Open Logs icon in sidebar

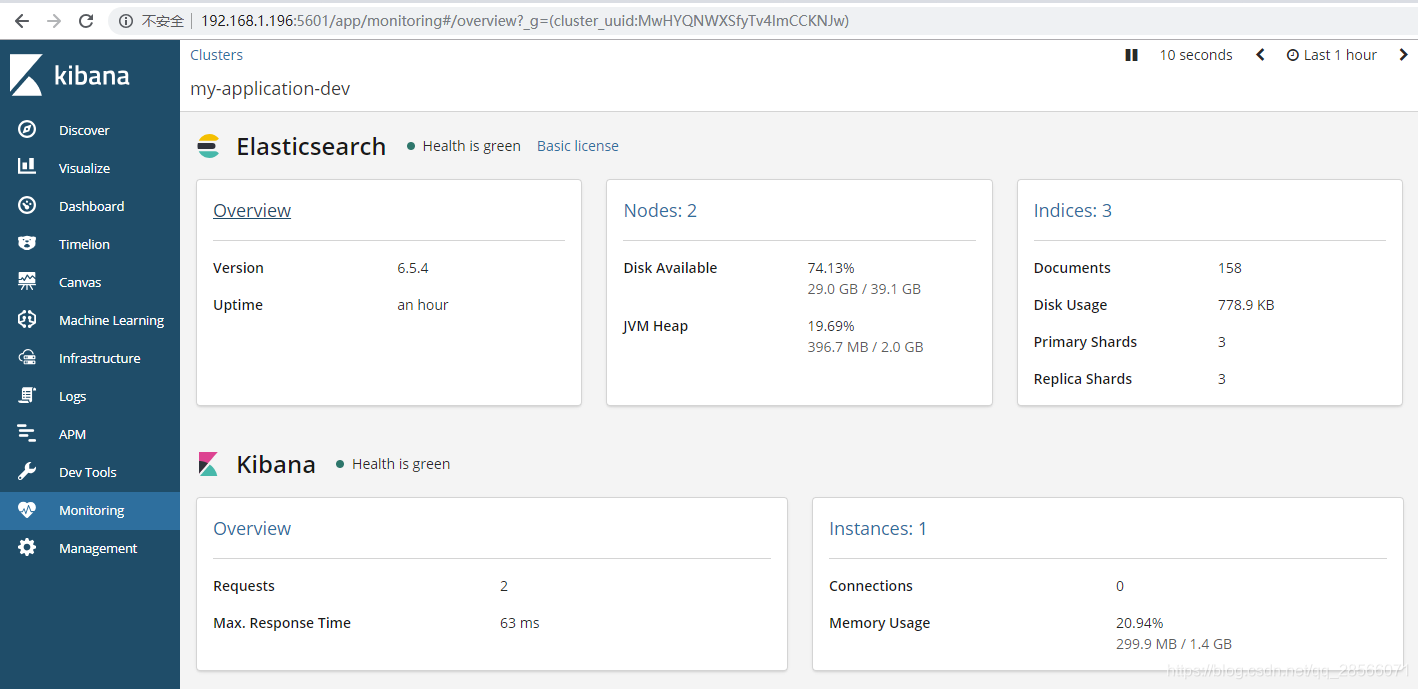pos(27,396)
